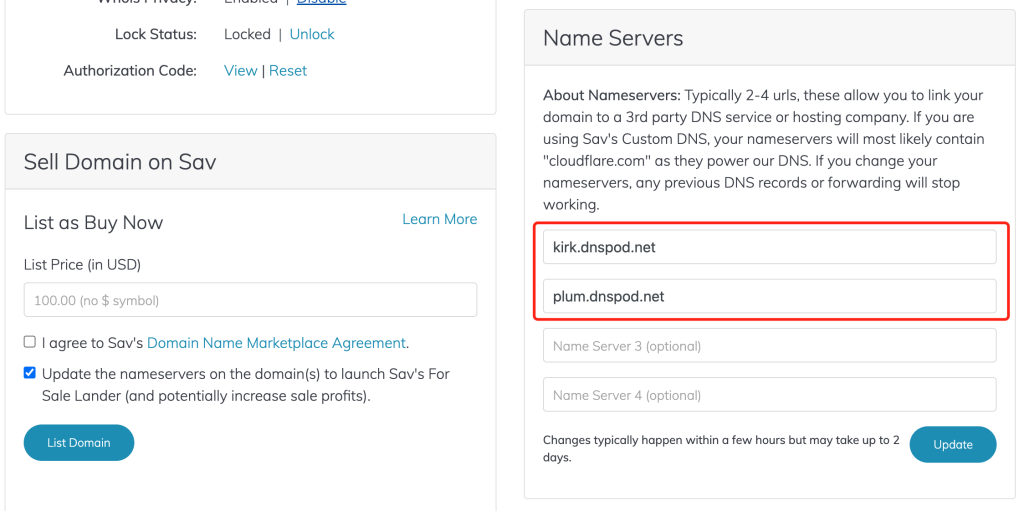Click the List as Buy Now title

pyautogui.click(x=93, y=223)
